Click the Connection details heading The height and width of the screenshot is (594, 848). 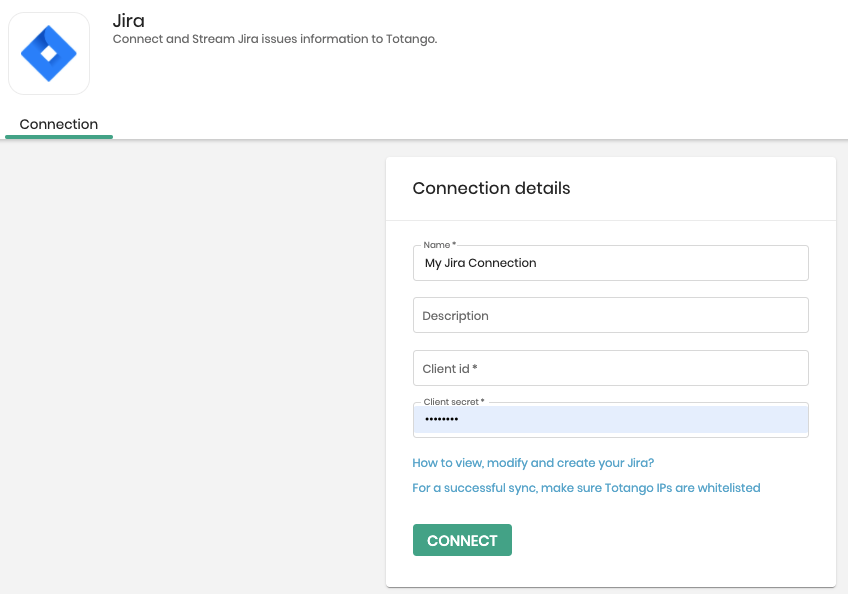tap(491, 188)
